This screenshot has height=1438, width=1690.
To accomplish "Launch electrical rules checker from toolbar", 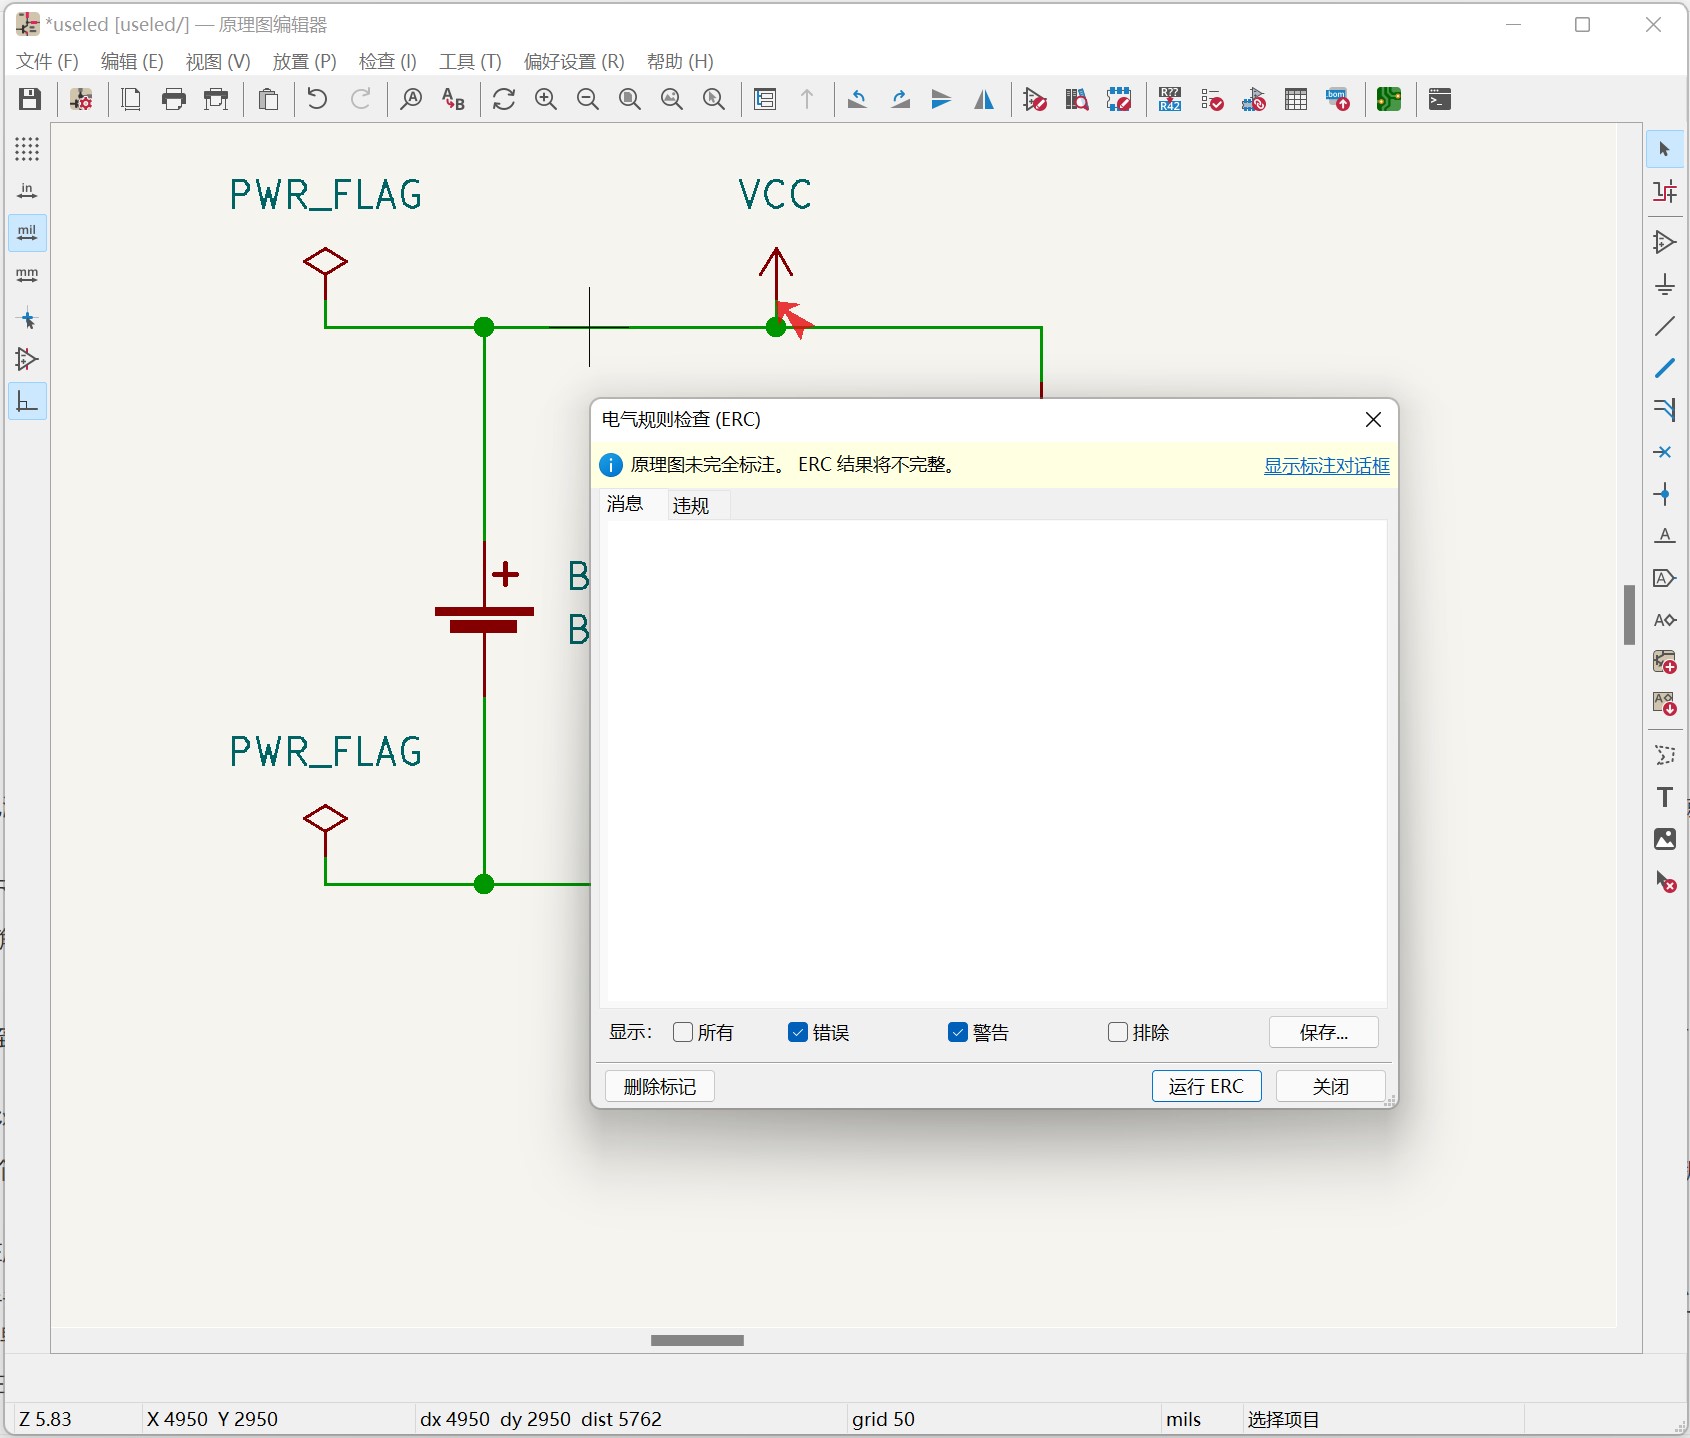I will click(1212, 99).
